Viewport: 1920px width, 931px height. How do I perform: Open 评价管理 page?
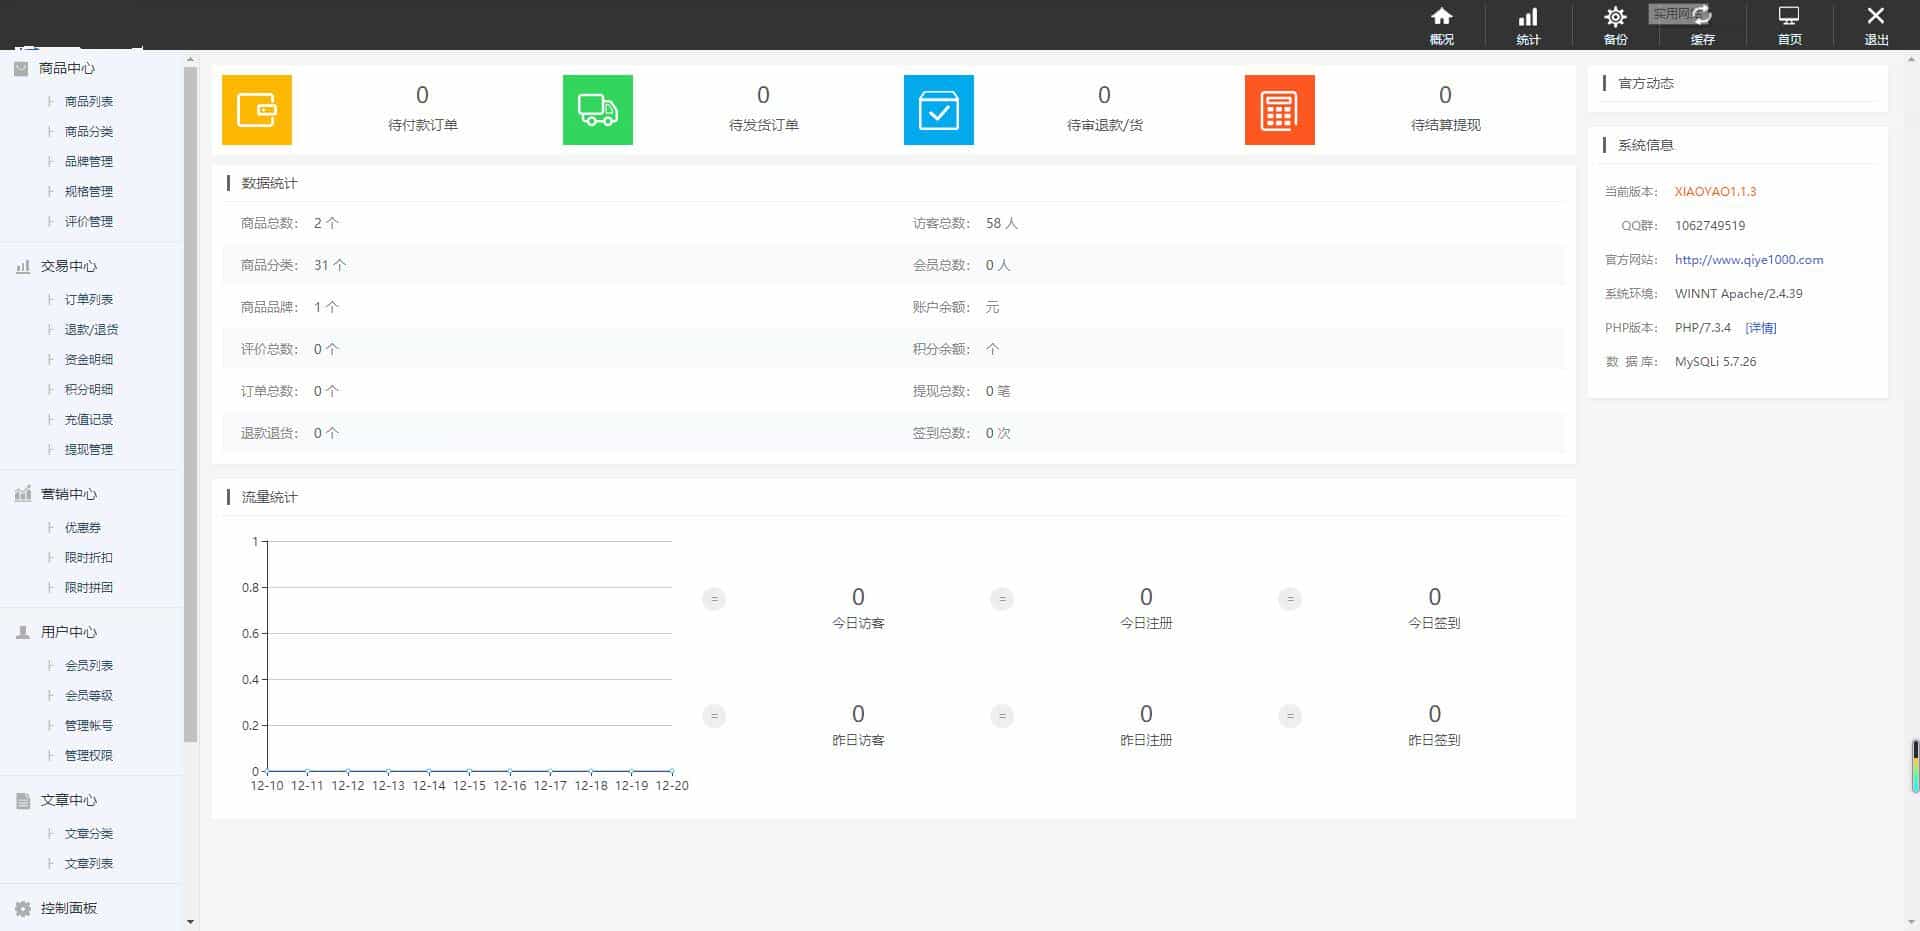coord(89,221)
